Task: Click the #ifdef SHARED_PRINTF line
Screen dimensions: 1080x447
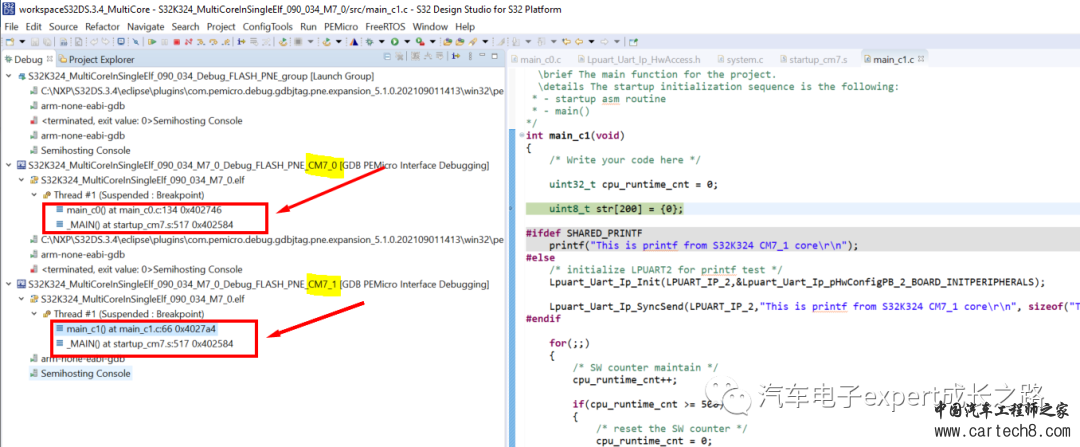Action: pos(585,233)
